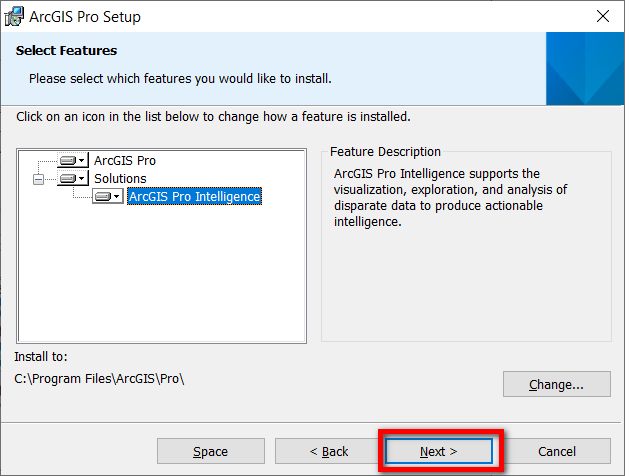Open ArcGIS Pro Intelligence install-state drive icon
The width and height of the screenshot is (625, 476).
point(103,196)
